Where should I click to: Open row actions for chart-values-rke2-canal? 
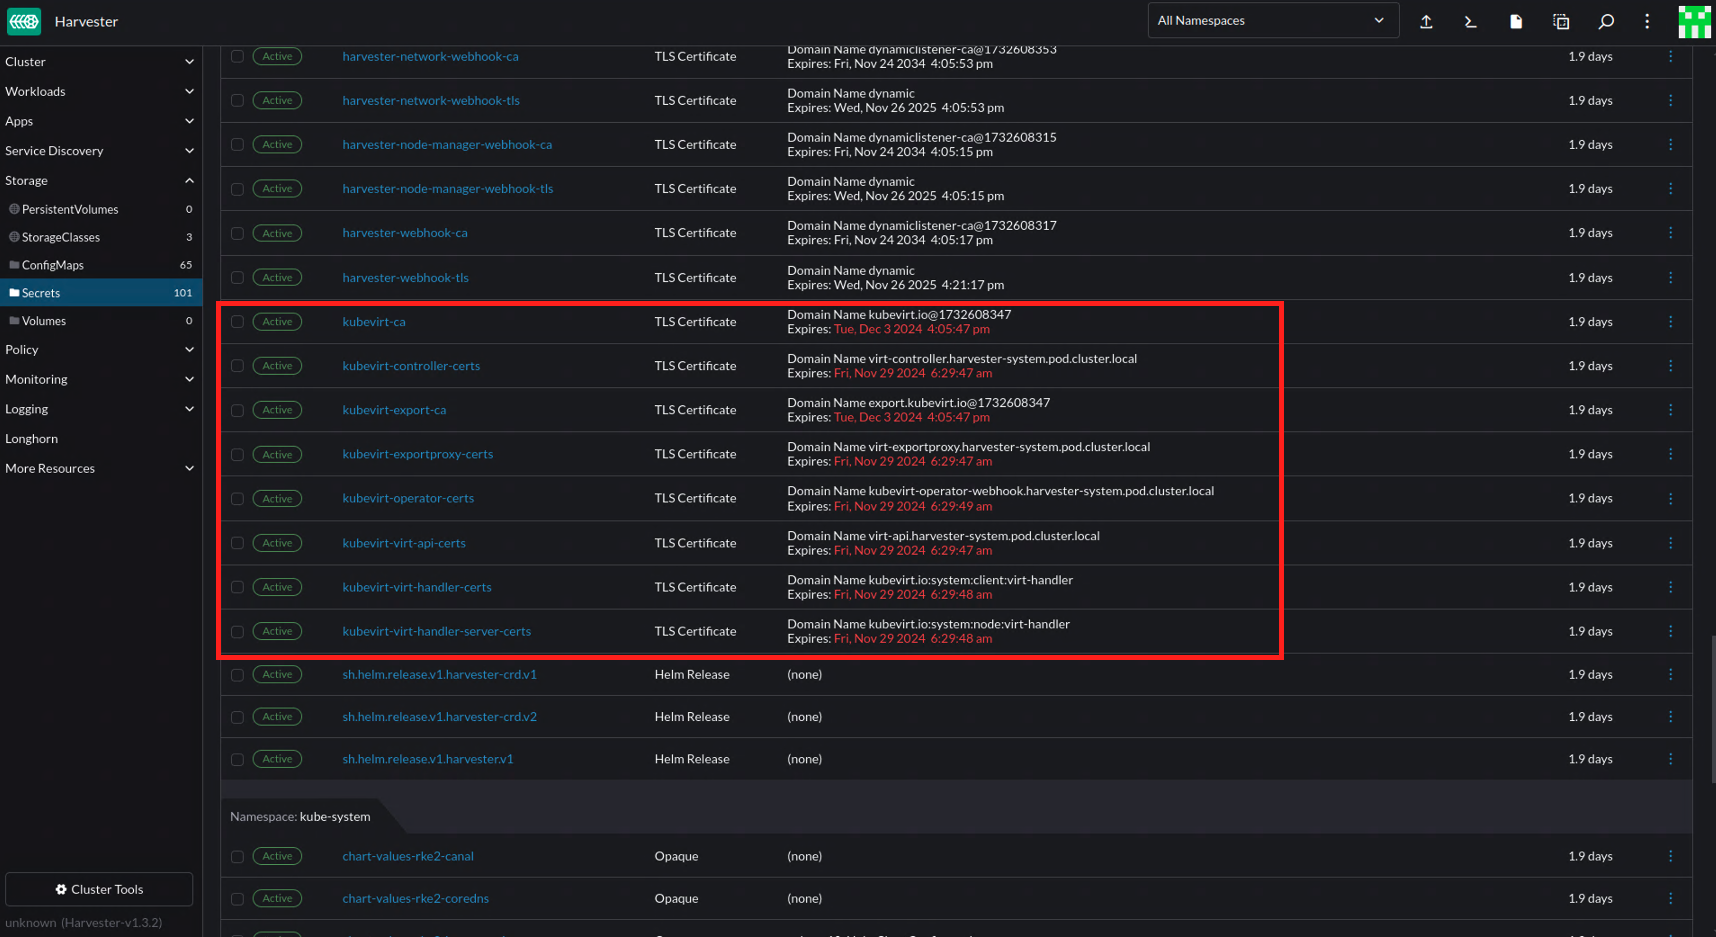(x=1670, y=856)
